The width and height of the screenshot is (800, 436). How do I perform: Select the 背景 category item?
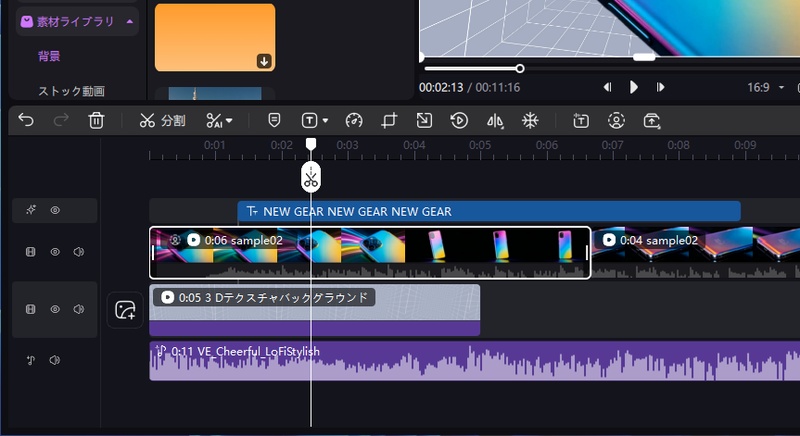click(x=49, y=56)
